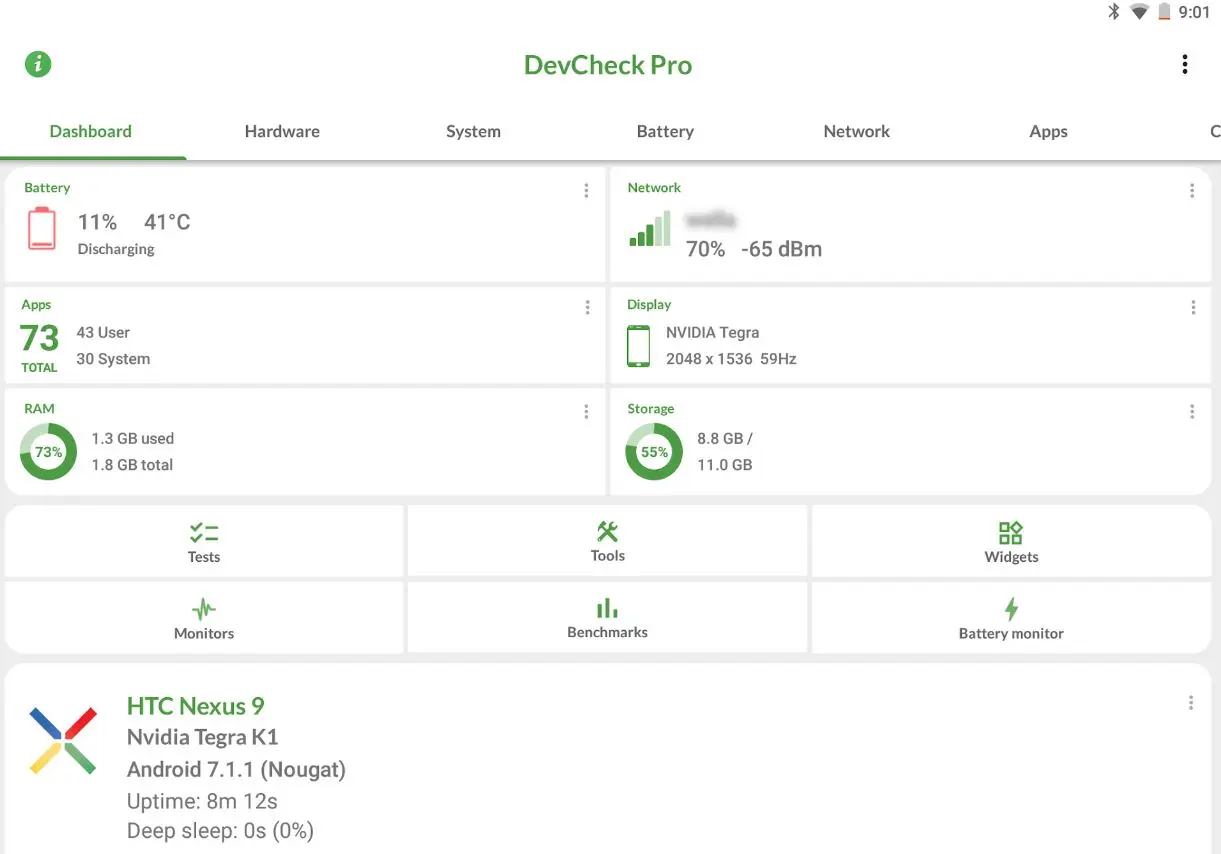
Task: Select the Apps tab
Action: tap(1048, 131)
